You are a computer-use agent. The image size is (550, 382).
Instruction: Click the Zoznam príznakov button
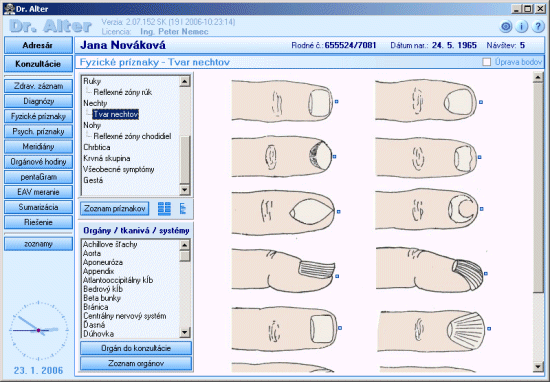[115, 208]
